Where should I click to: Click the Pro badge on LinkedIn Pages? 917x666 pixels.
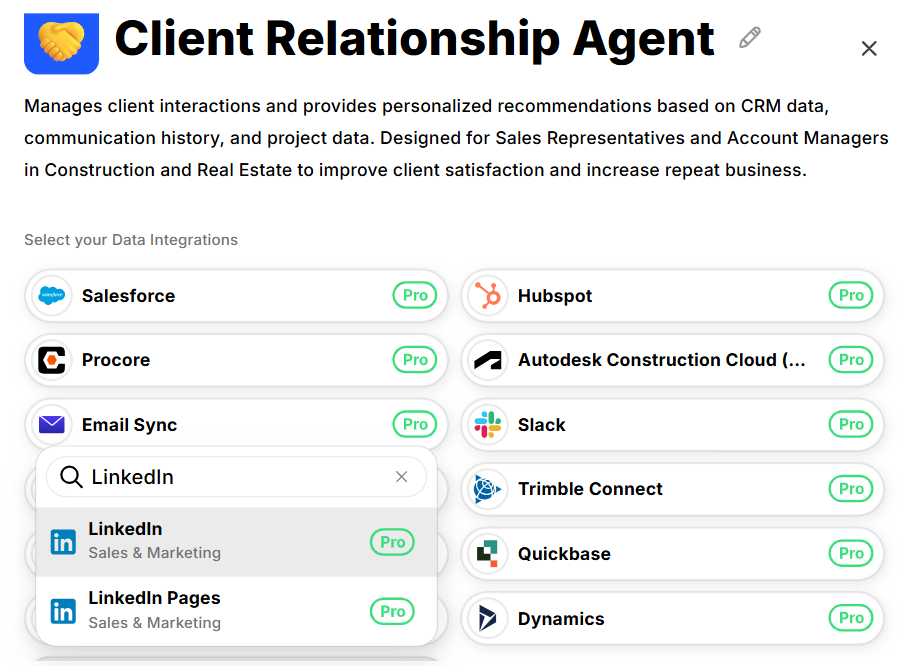pyautogui.click(x=392, y=611)
